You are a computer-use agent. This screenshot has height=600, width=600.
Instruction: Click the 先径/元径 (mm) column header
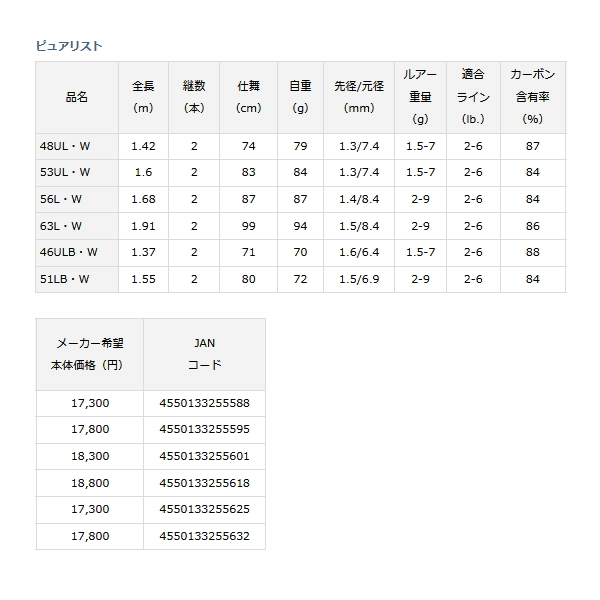[x=359, y=97]
